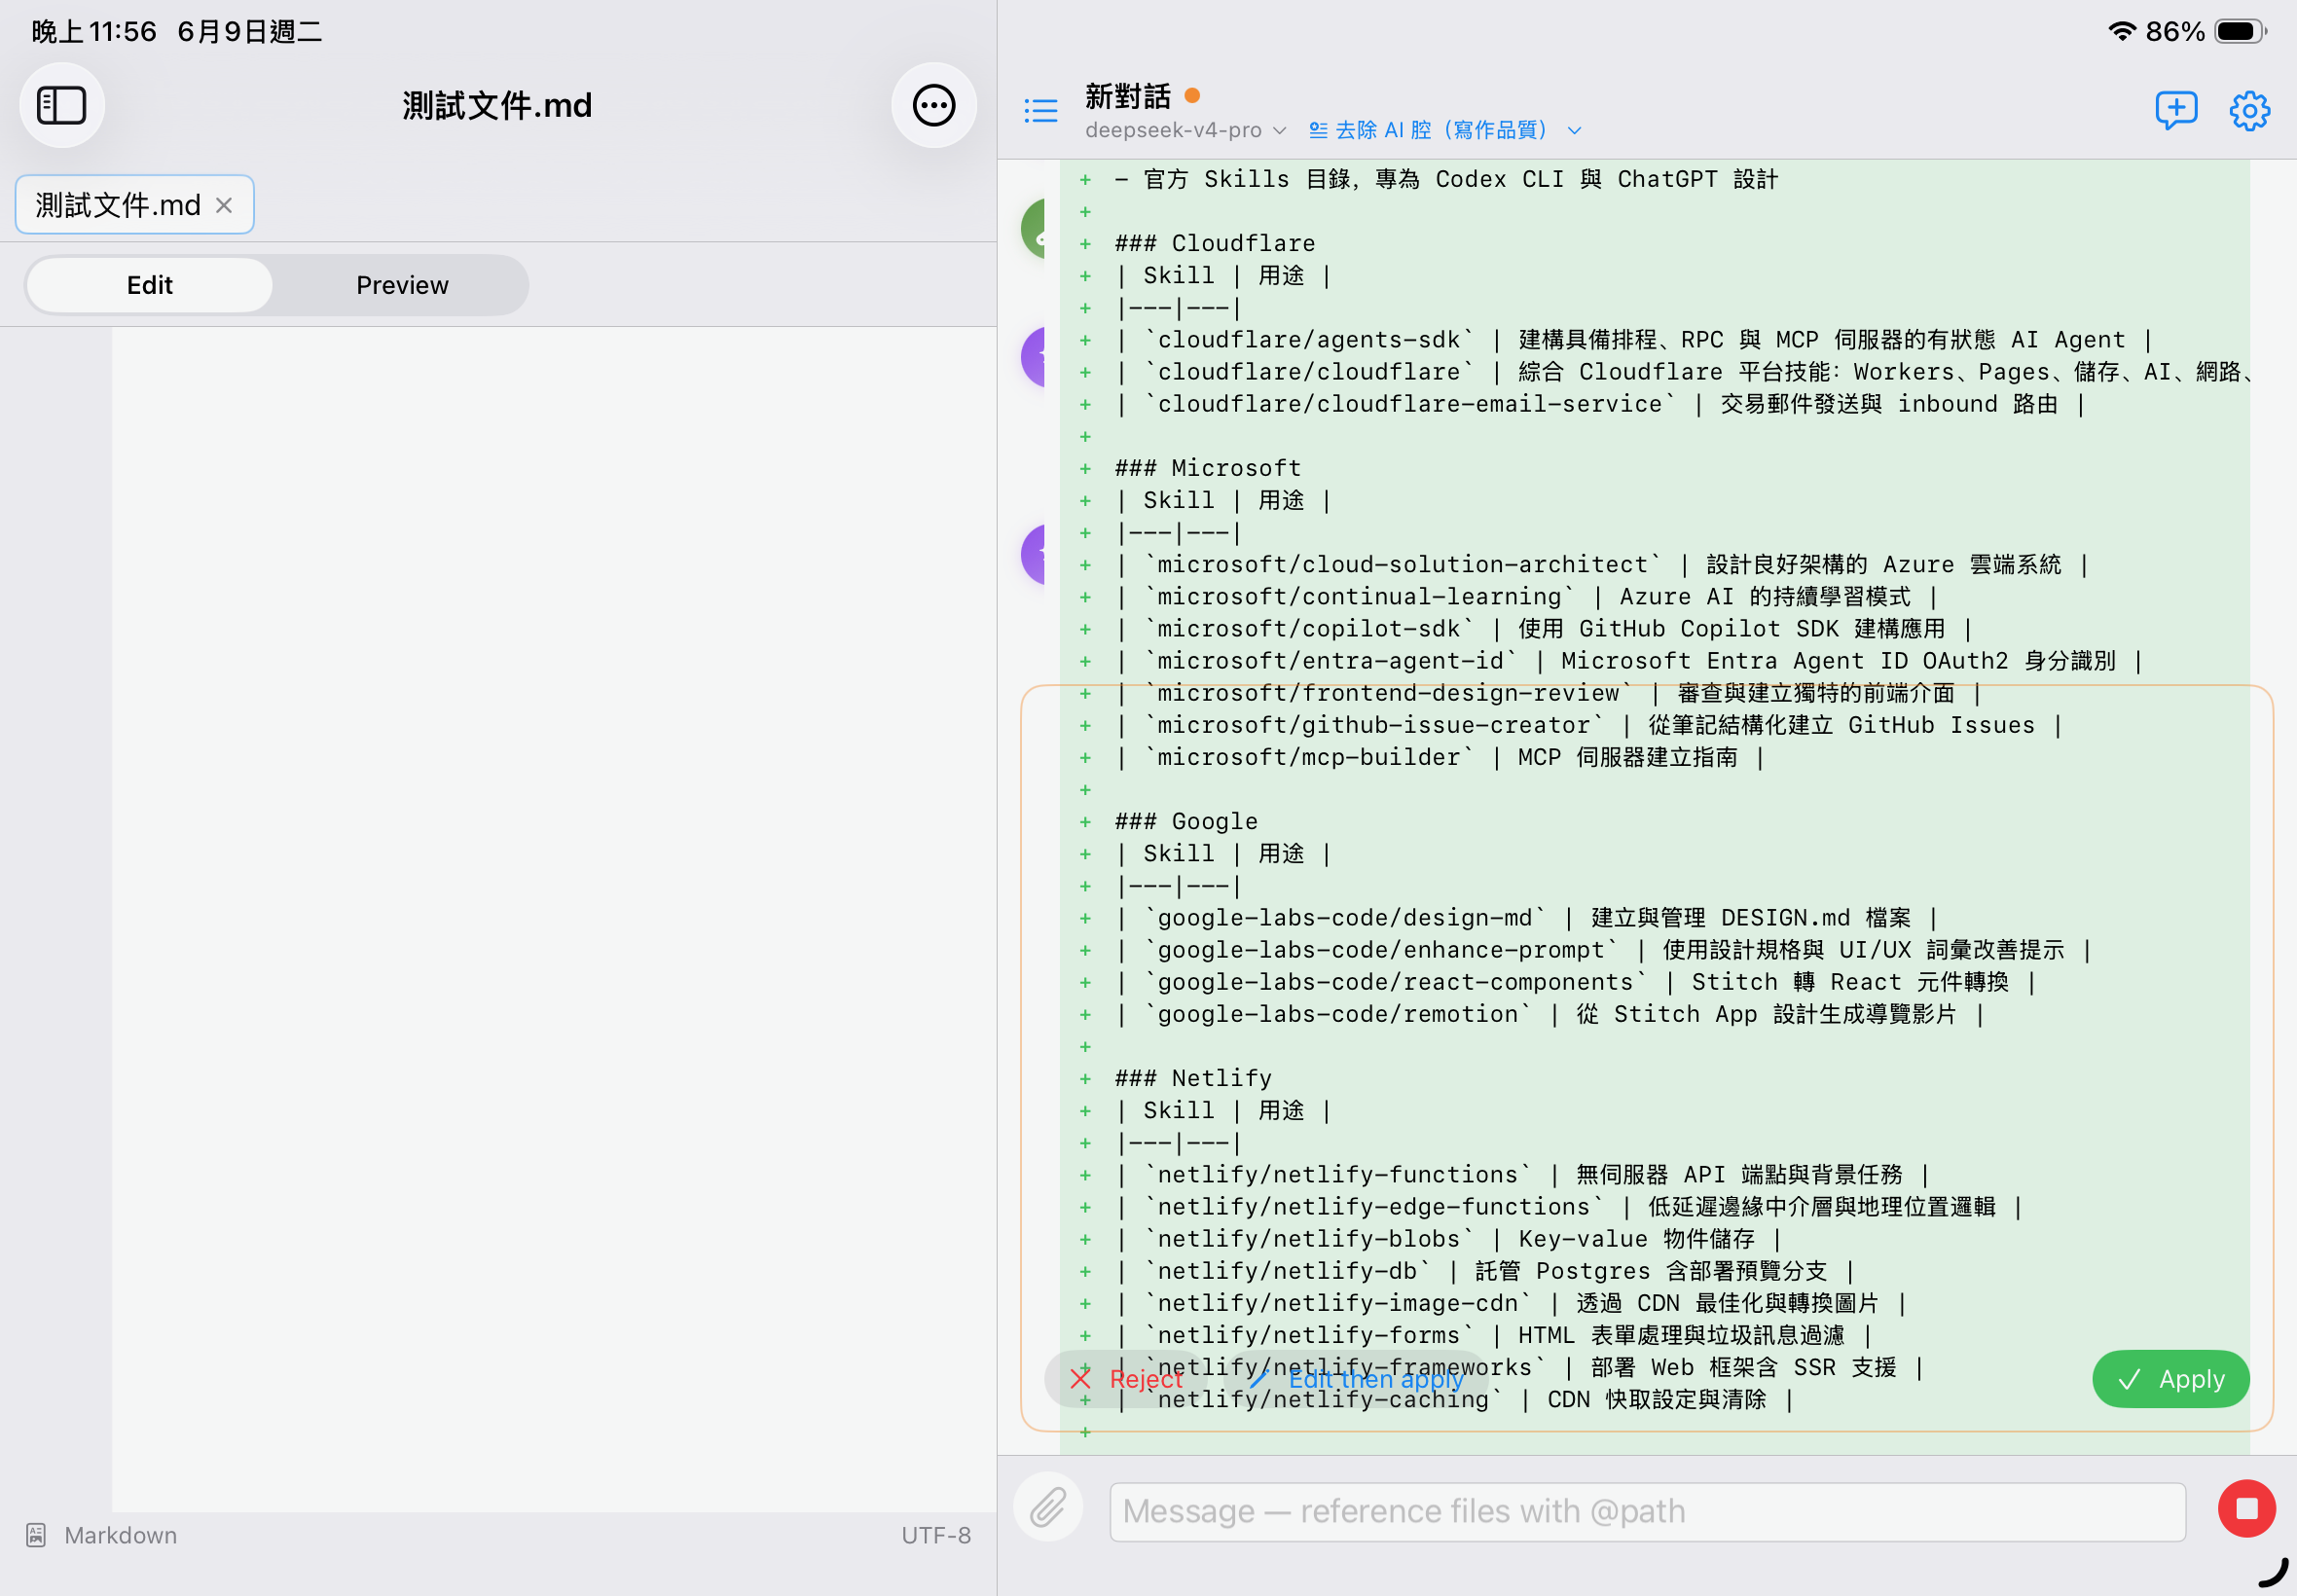Click the google-labs-code/react-components row
The height and width of the screenshot is (1596, 2297).
[1575, 982]
